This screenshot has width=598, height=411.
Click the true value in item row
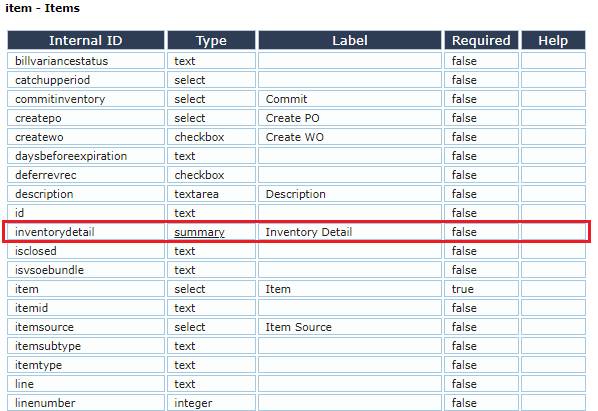click(x=481, y=289)
